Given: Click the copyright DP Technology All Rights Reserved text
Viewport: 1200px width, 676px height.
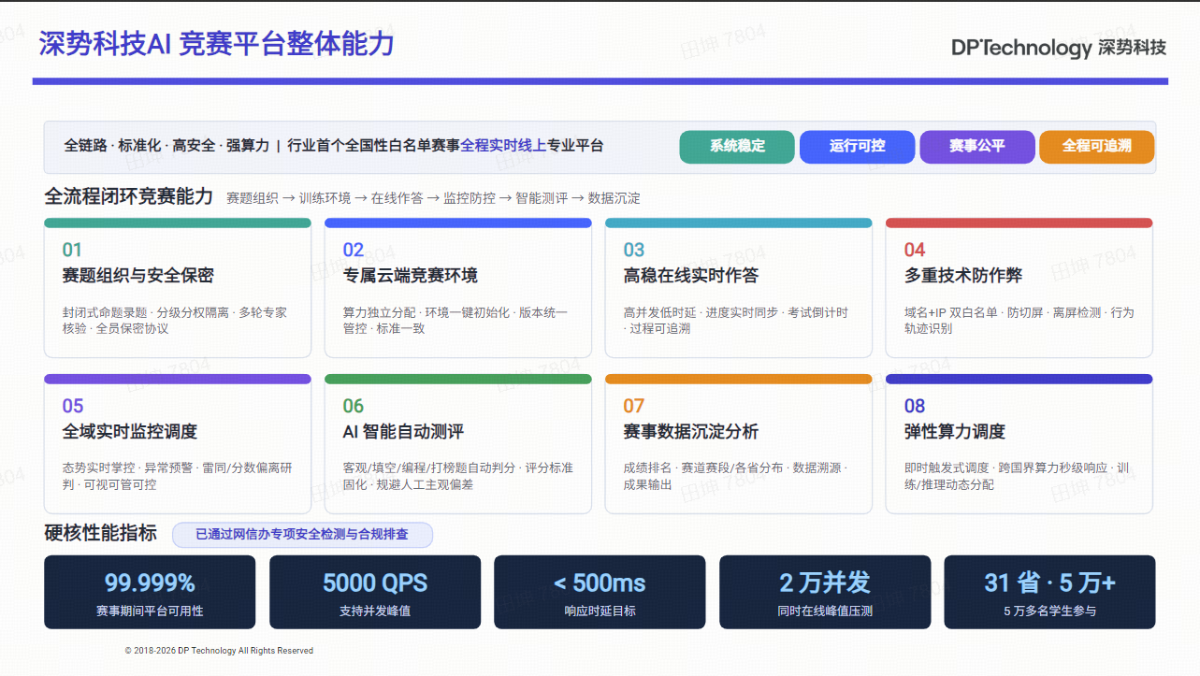Looking at the screenshot, I should 219,650.
